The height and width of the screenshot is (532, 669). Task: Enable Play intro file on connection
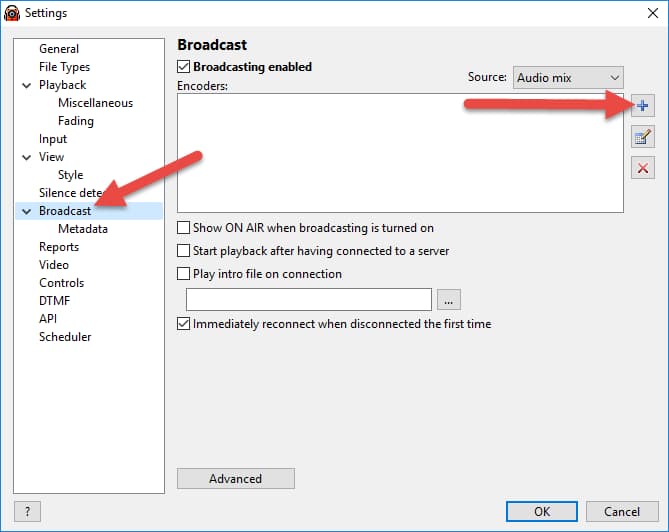(x=183, y=274)
